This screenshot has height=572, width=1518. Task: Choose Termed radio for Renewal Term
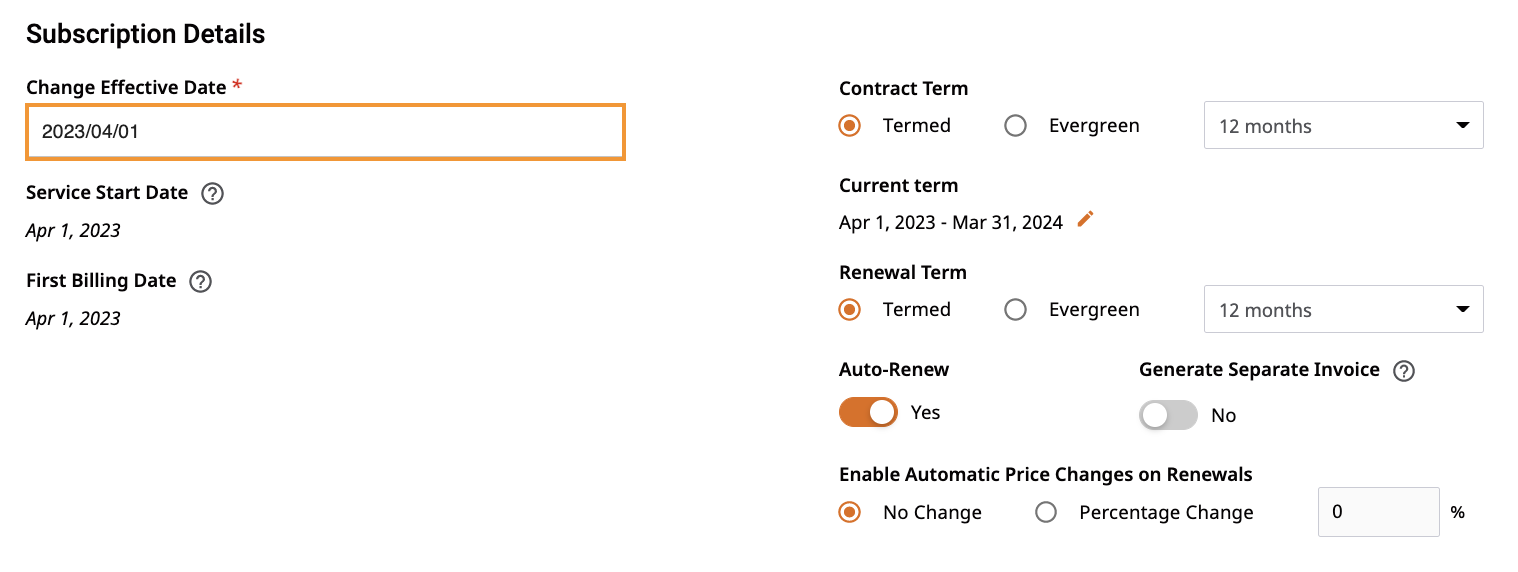[850, 310]
